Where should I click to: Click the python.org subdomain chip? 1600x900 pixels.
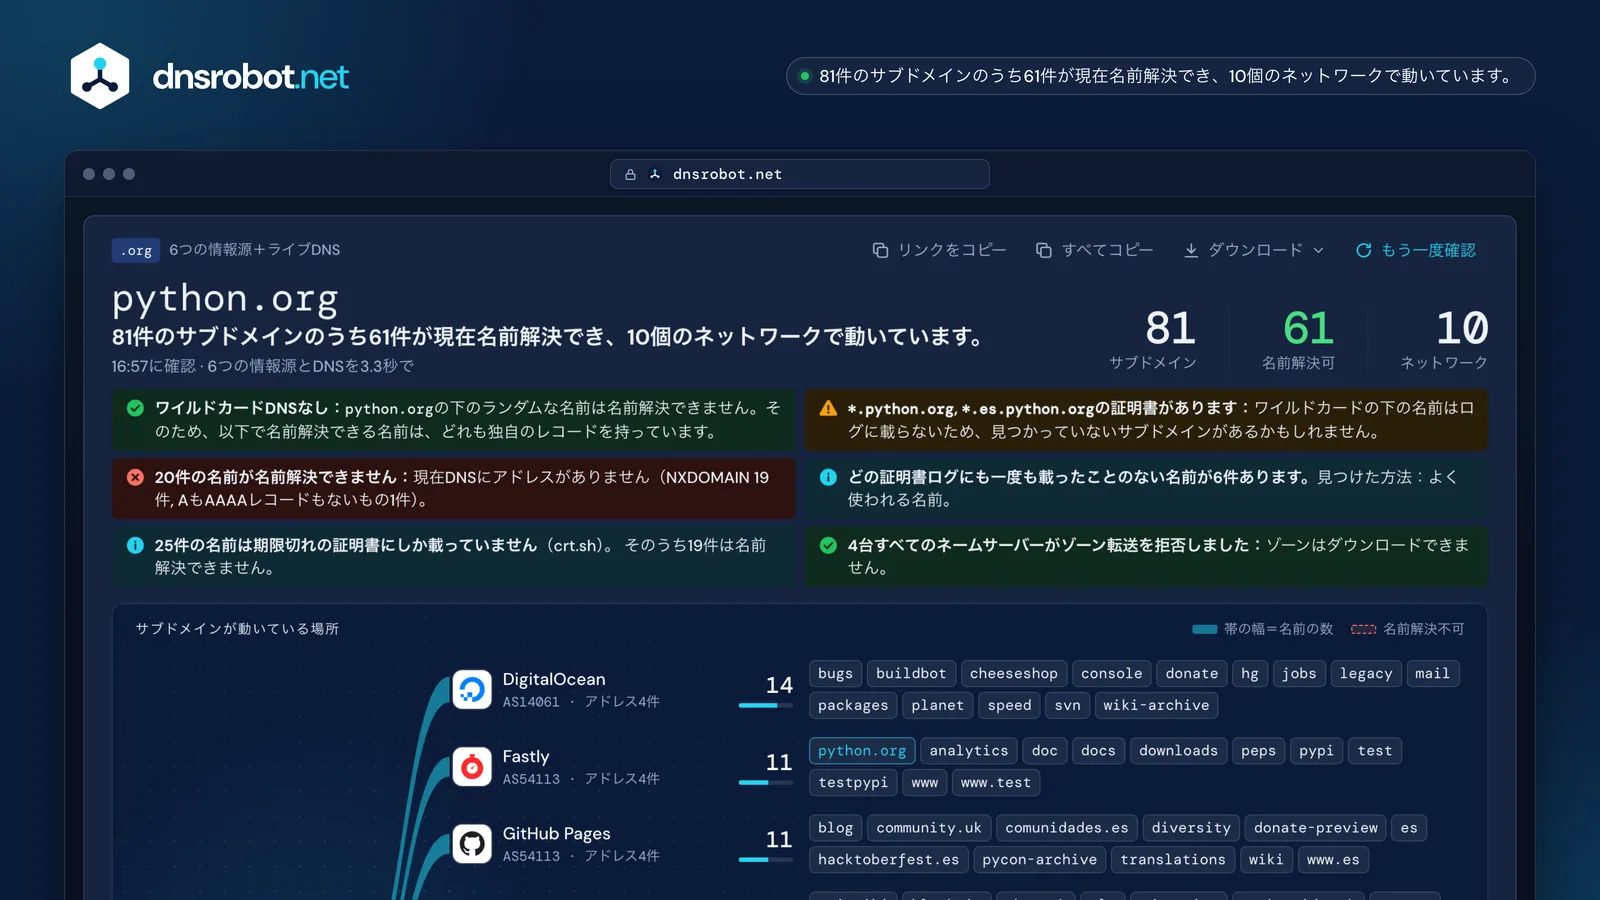click(862, 751)
